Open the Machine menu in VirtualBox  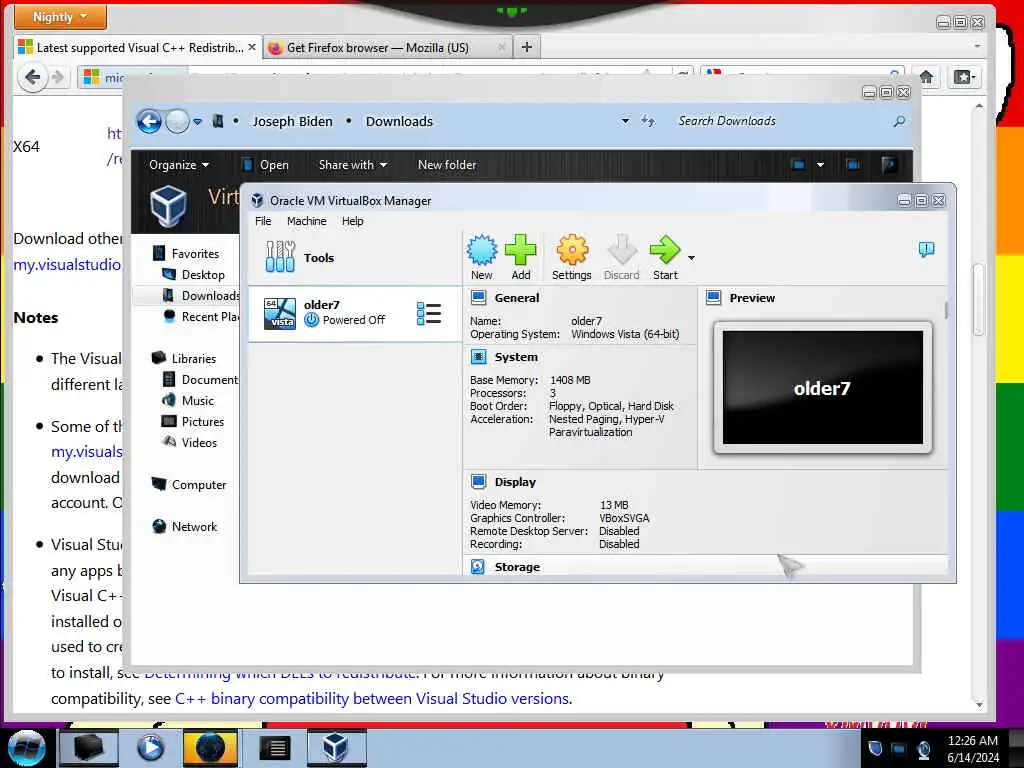click(306, 221)
